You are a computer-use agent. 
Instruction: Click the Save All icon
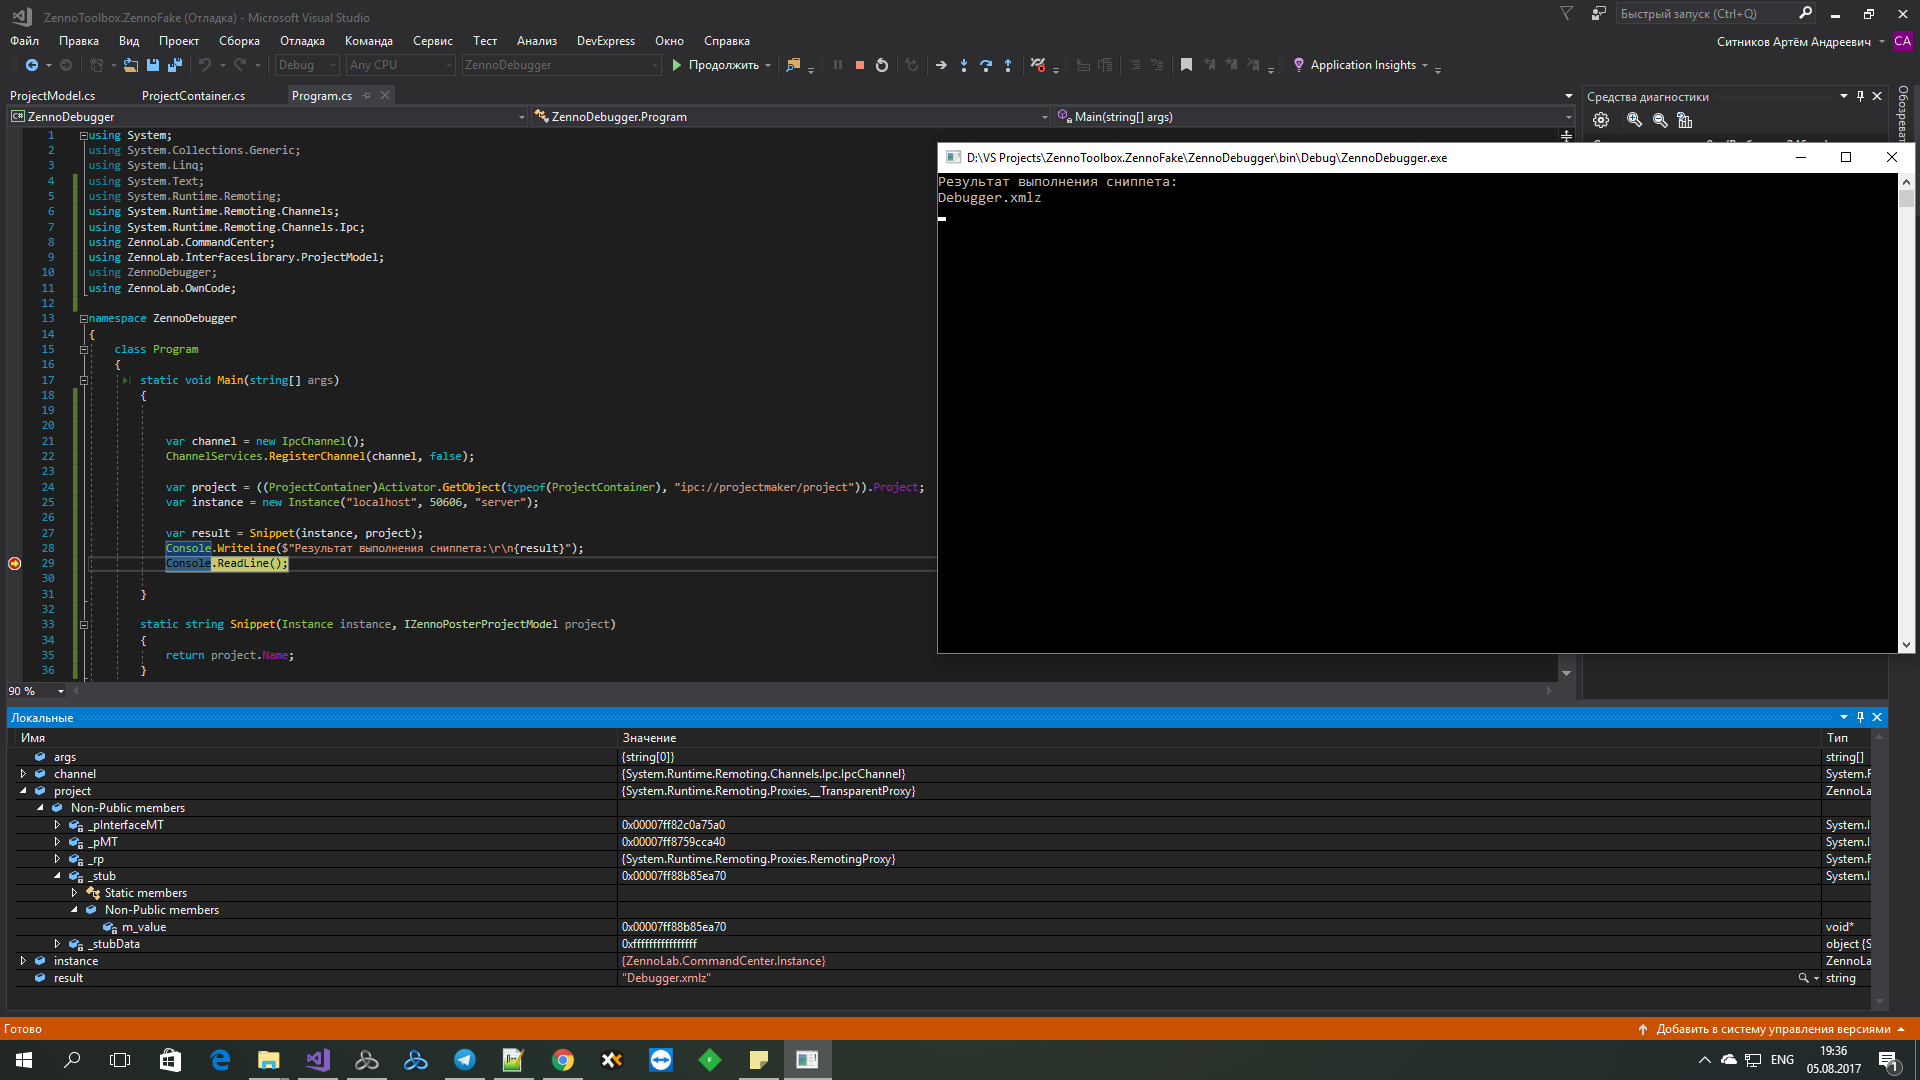coord(174,65)
